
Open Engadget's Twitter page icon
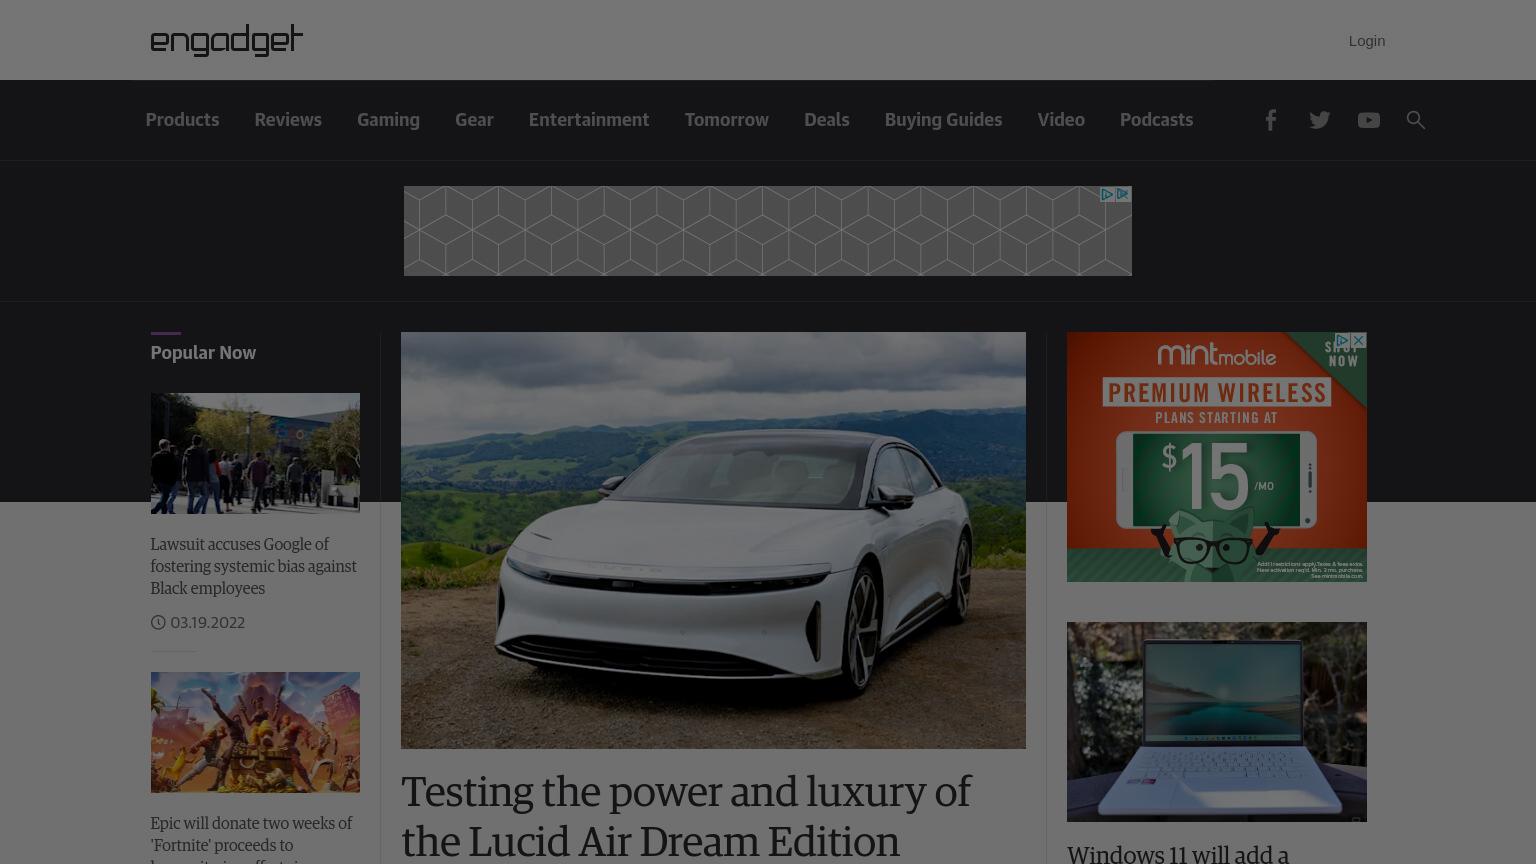pyautogui.click(x=1319, y=120)
